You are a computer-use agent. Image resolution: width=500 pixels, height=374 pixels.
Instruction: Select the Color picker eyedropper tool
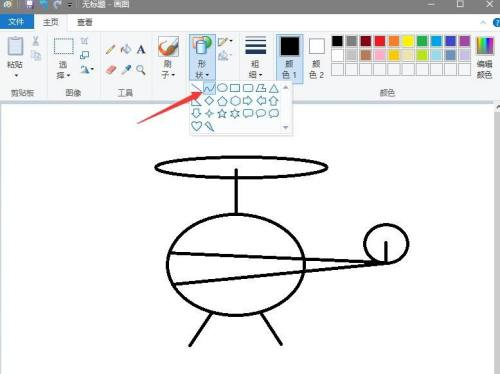(126, 70)
